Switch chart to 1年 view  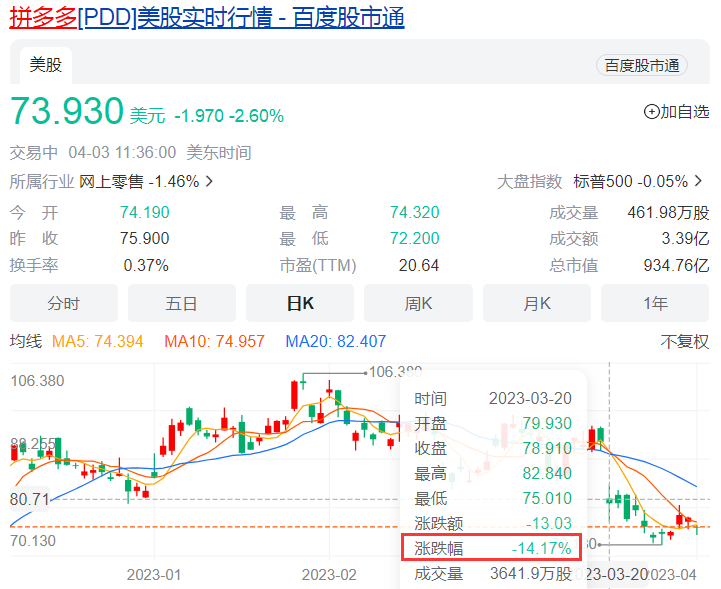(655, 303)
